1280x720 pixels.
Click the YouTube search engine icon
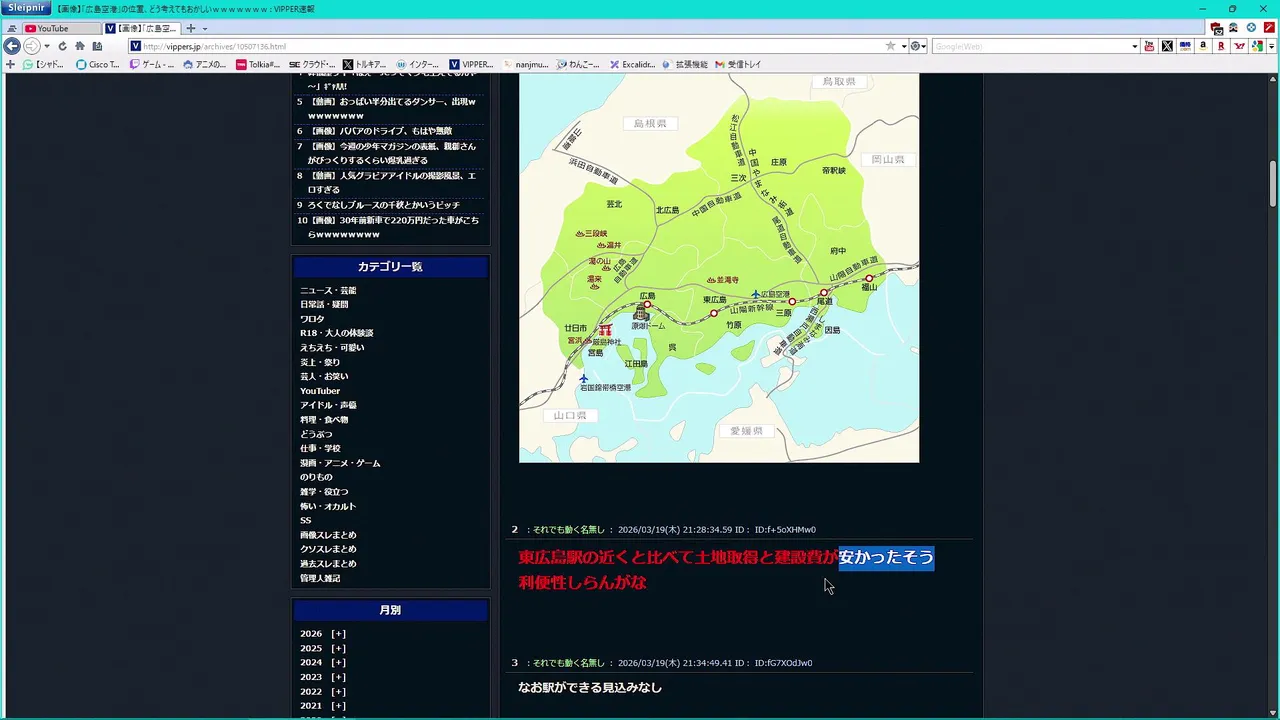click(x=1149, y=46)
